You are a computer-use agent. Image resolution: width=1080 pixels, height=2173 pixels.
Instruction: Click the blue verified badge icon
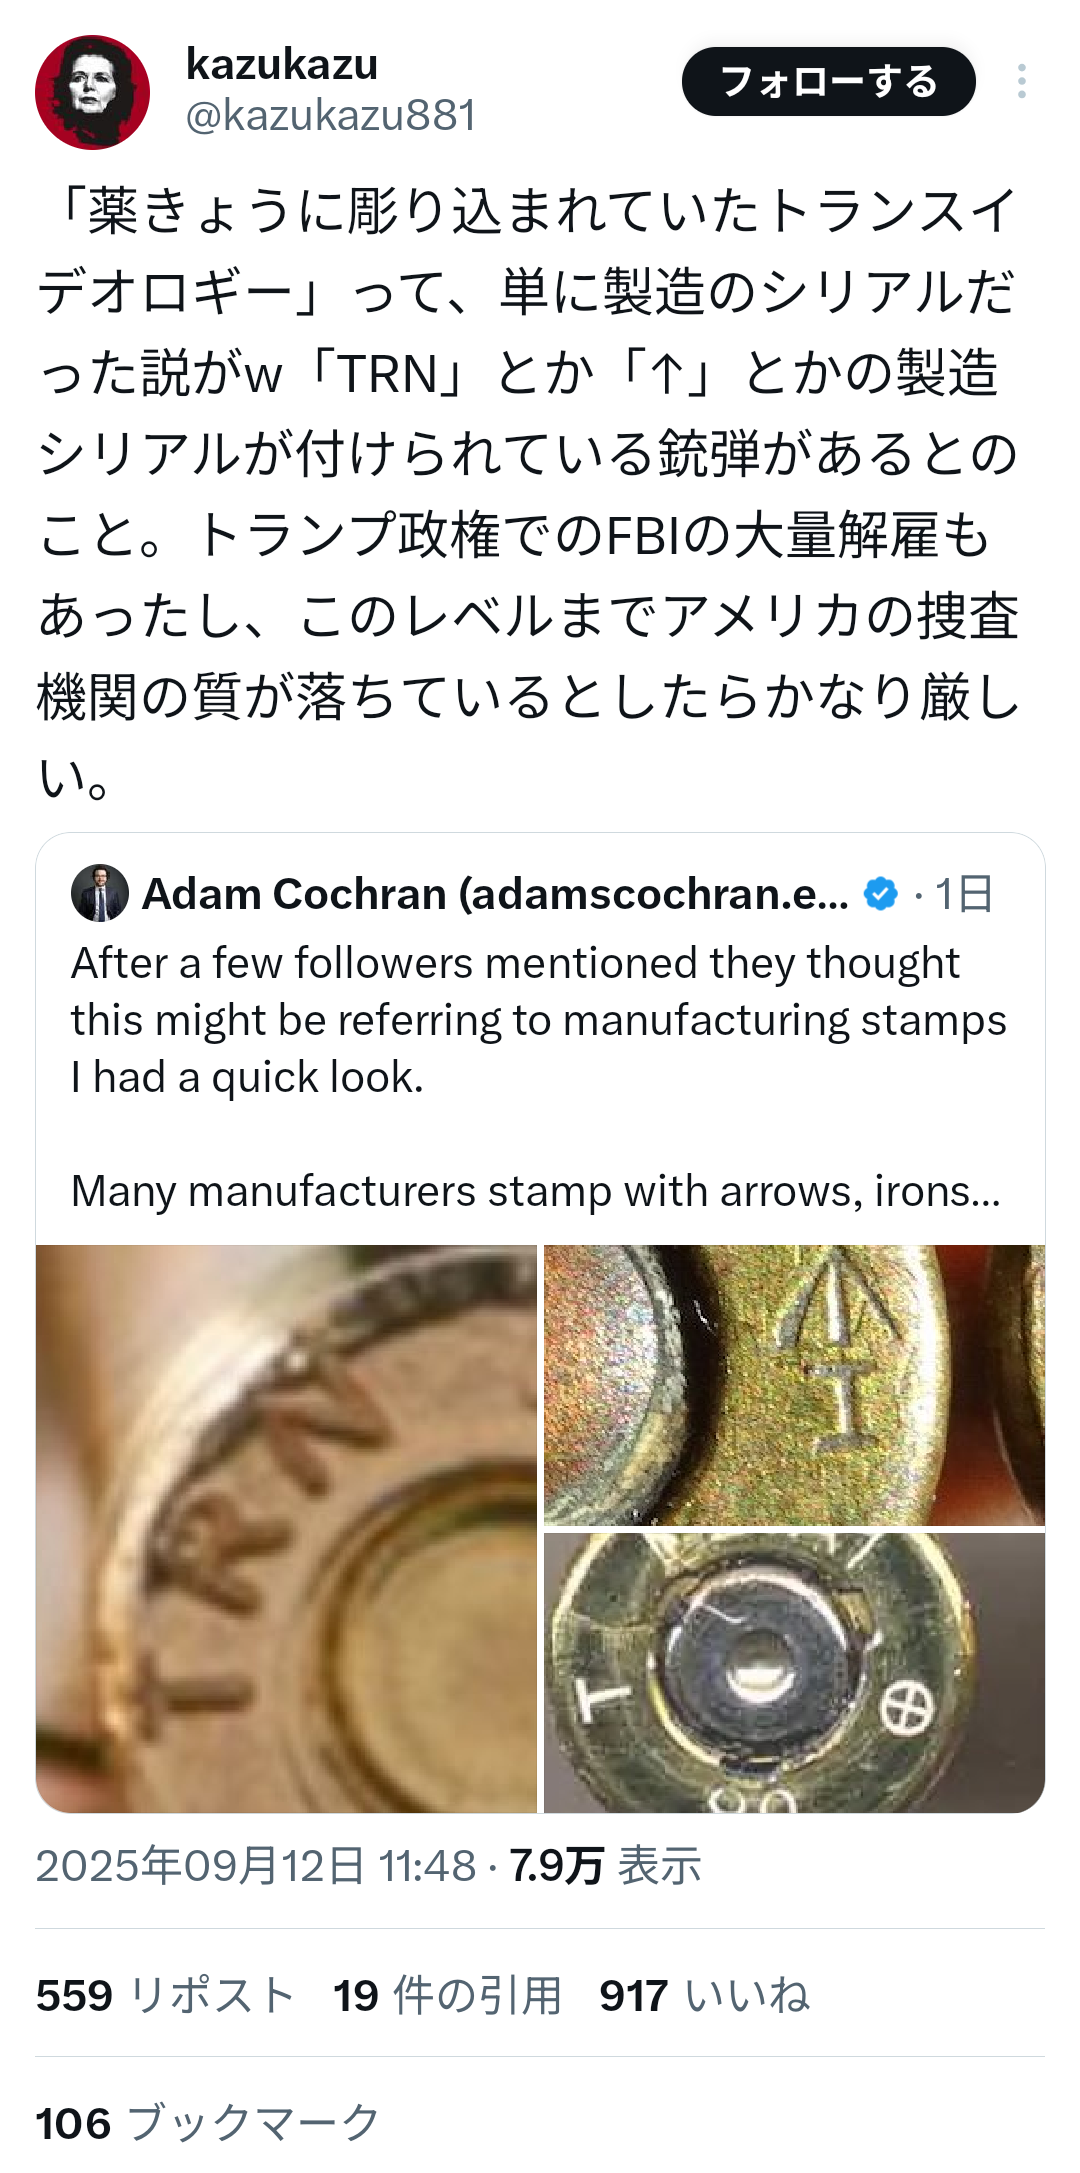[x=881, y=894]
